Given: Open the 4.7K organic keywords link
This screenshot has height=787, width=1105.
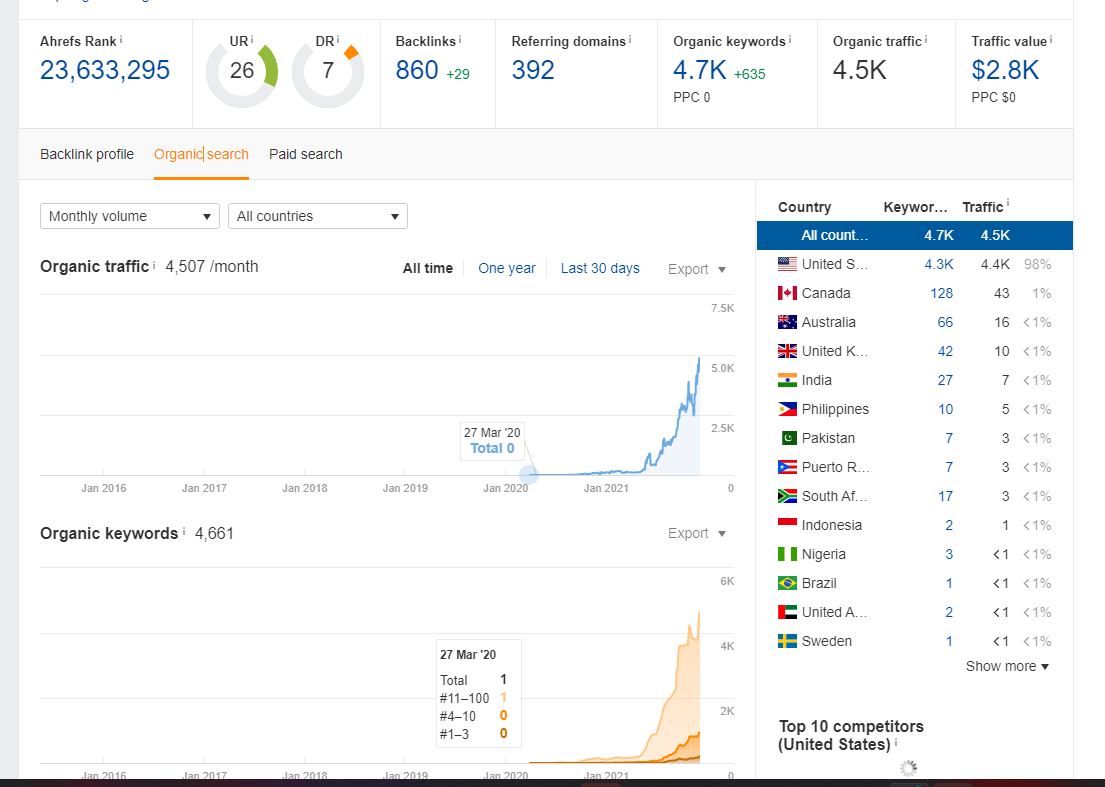Looking at the screenshot, I should pos(700,70).
